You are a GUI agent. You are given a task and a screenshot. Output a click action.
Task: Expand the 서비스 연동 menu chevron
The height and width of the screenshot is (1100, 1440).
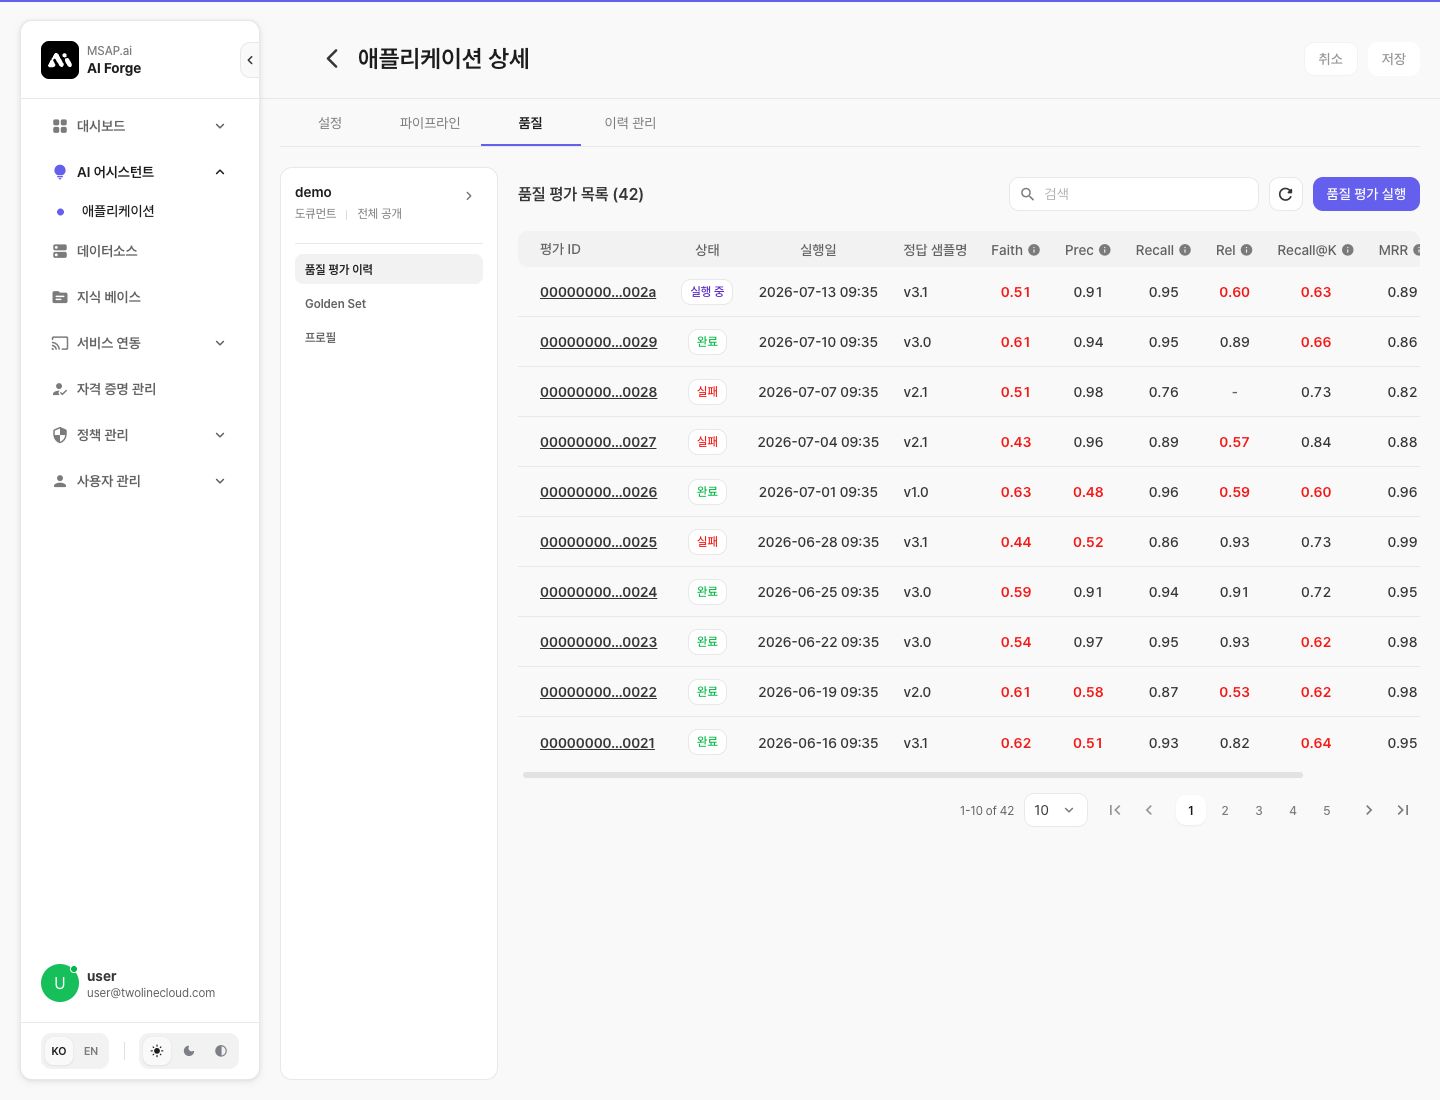[x=220, y=343]
